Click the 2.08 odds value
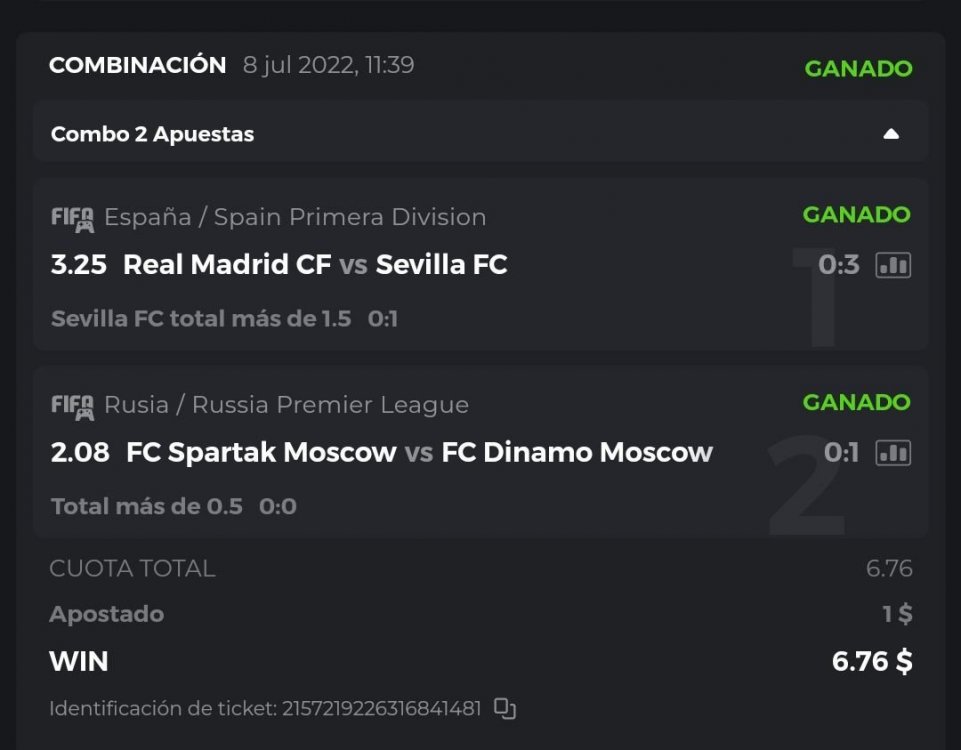This screenshot has width=961, height=750. (80, 453)
